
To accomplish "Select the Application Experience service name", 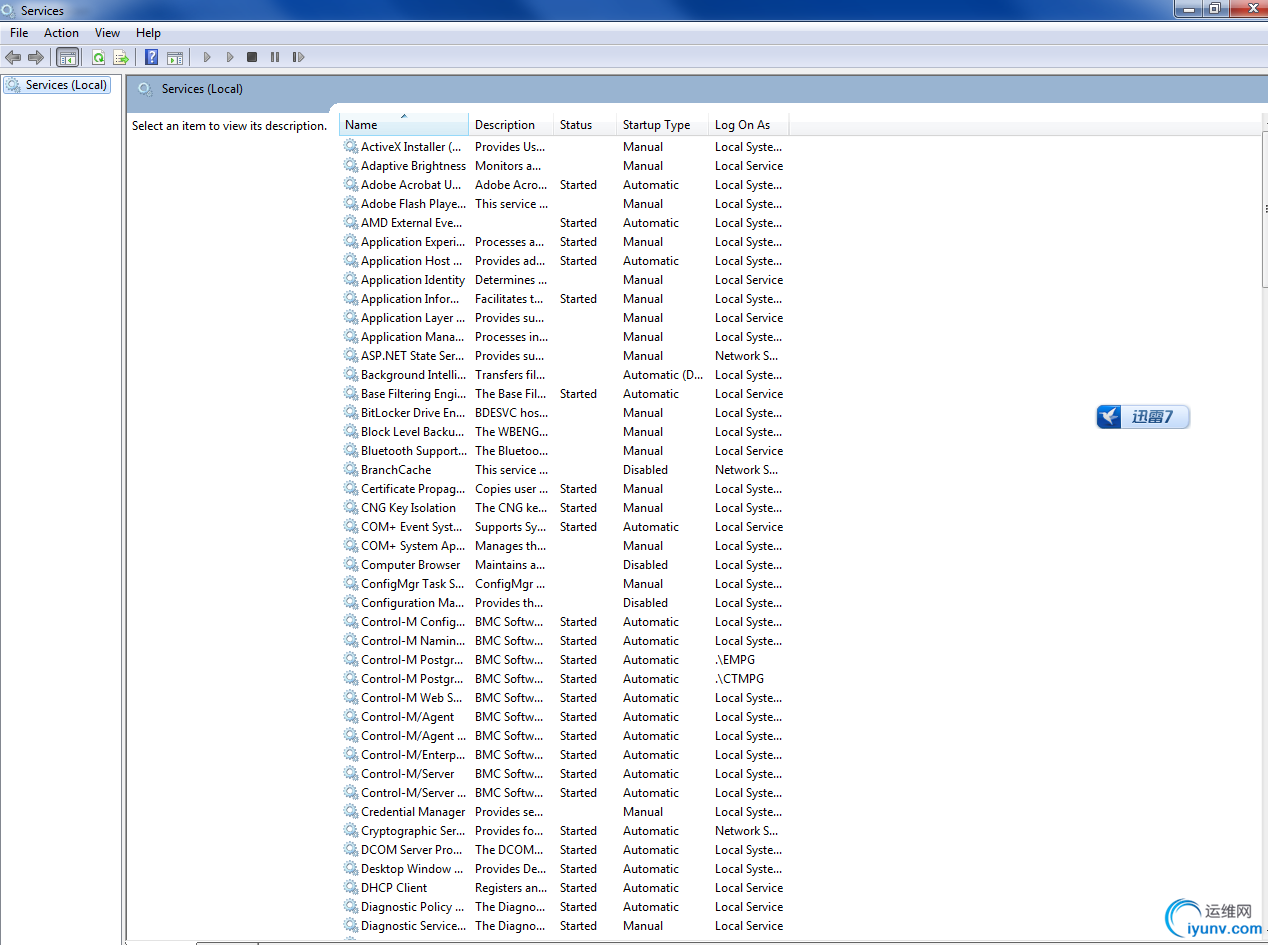I will pyautogui.click(x=413, y=241).
